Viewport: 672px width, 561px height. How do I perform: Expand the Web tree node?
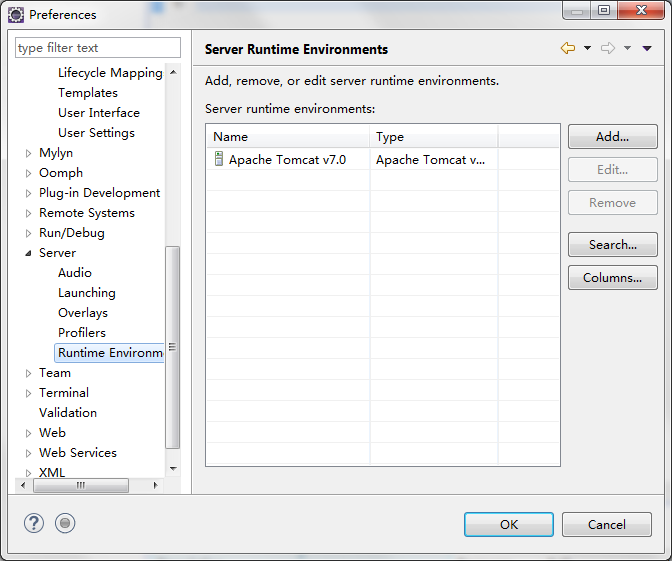click(28, 433)
